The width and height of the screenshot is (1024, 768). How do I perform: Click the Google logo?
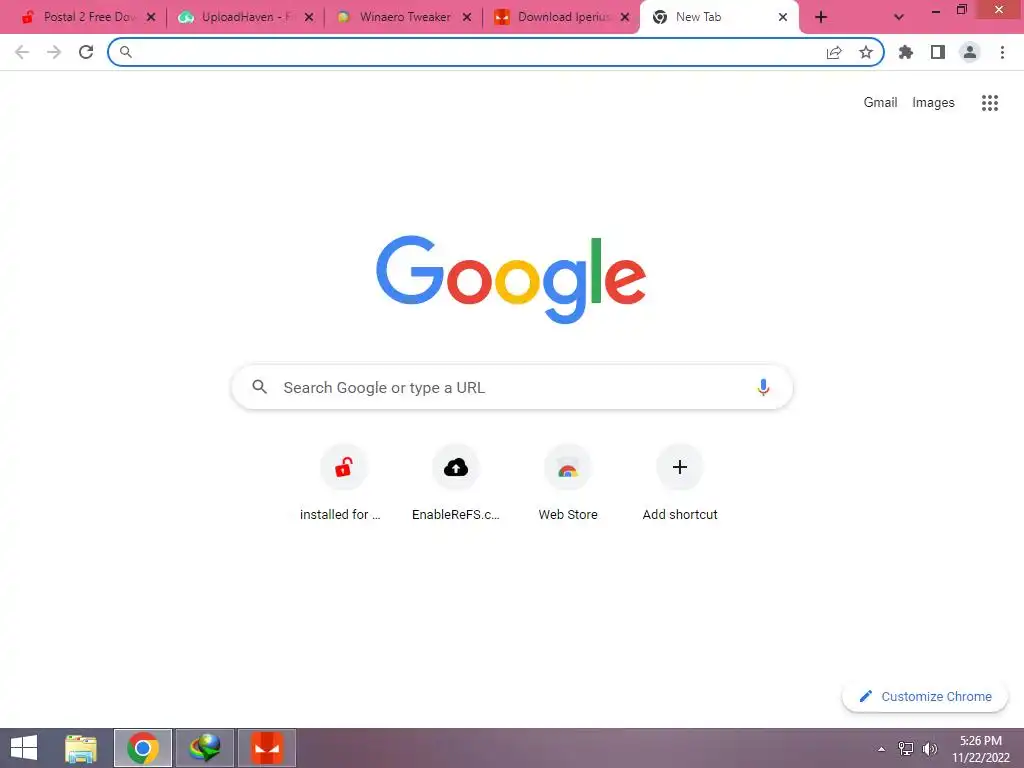[x=511, y=279]
